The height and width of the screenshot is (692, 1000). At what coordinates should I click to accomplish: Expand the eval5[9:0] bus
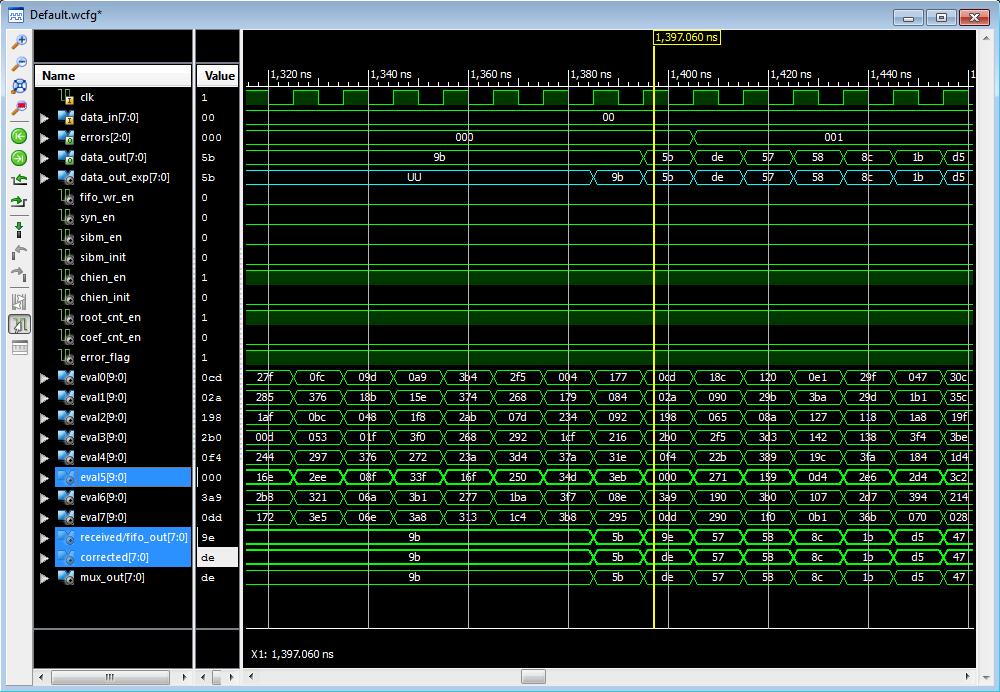coord(44,478)
